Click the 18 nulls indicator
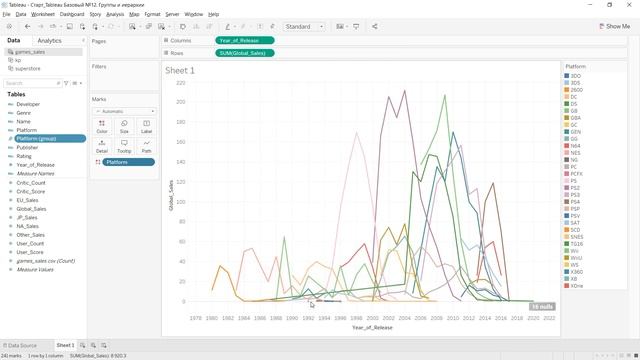 (542, 307)
